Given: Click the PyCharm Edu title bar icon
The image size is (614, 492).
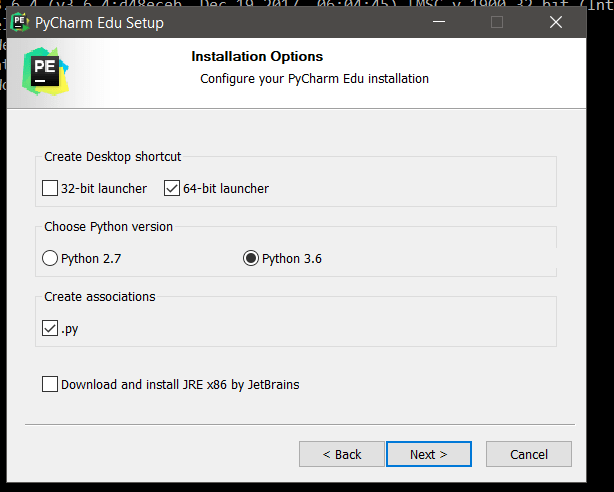Looking at the screenshot, I should [x=20, y=22].
